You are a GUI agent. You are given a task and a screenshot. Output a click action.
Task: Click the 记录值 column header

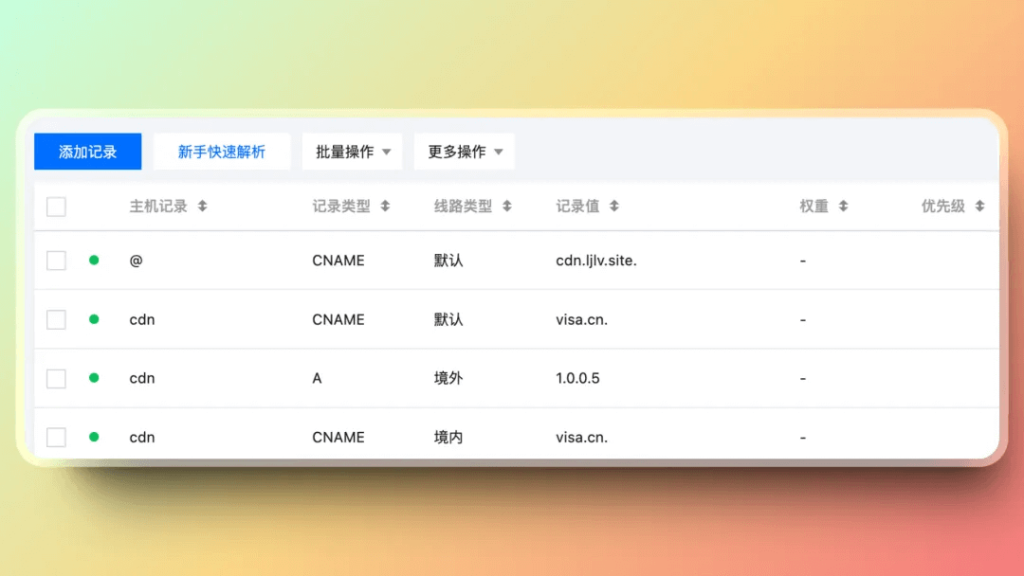[x=577, y=206]
